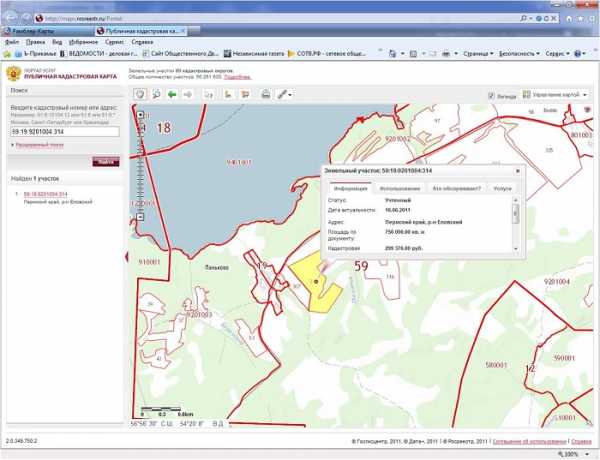Open the Сервис command bar dropdown

pyautogui.click(x=558, y=54)
